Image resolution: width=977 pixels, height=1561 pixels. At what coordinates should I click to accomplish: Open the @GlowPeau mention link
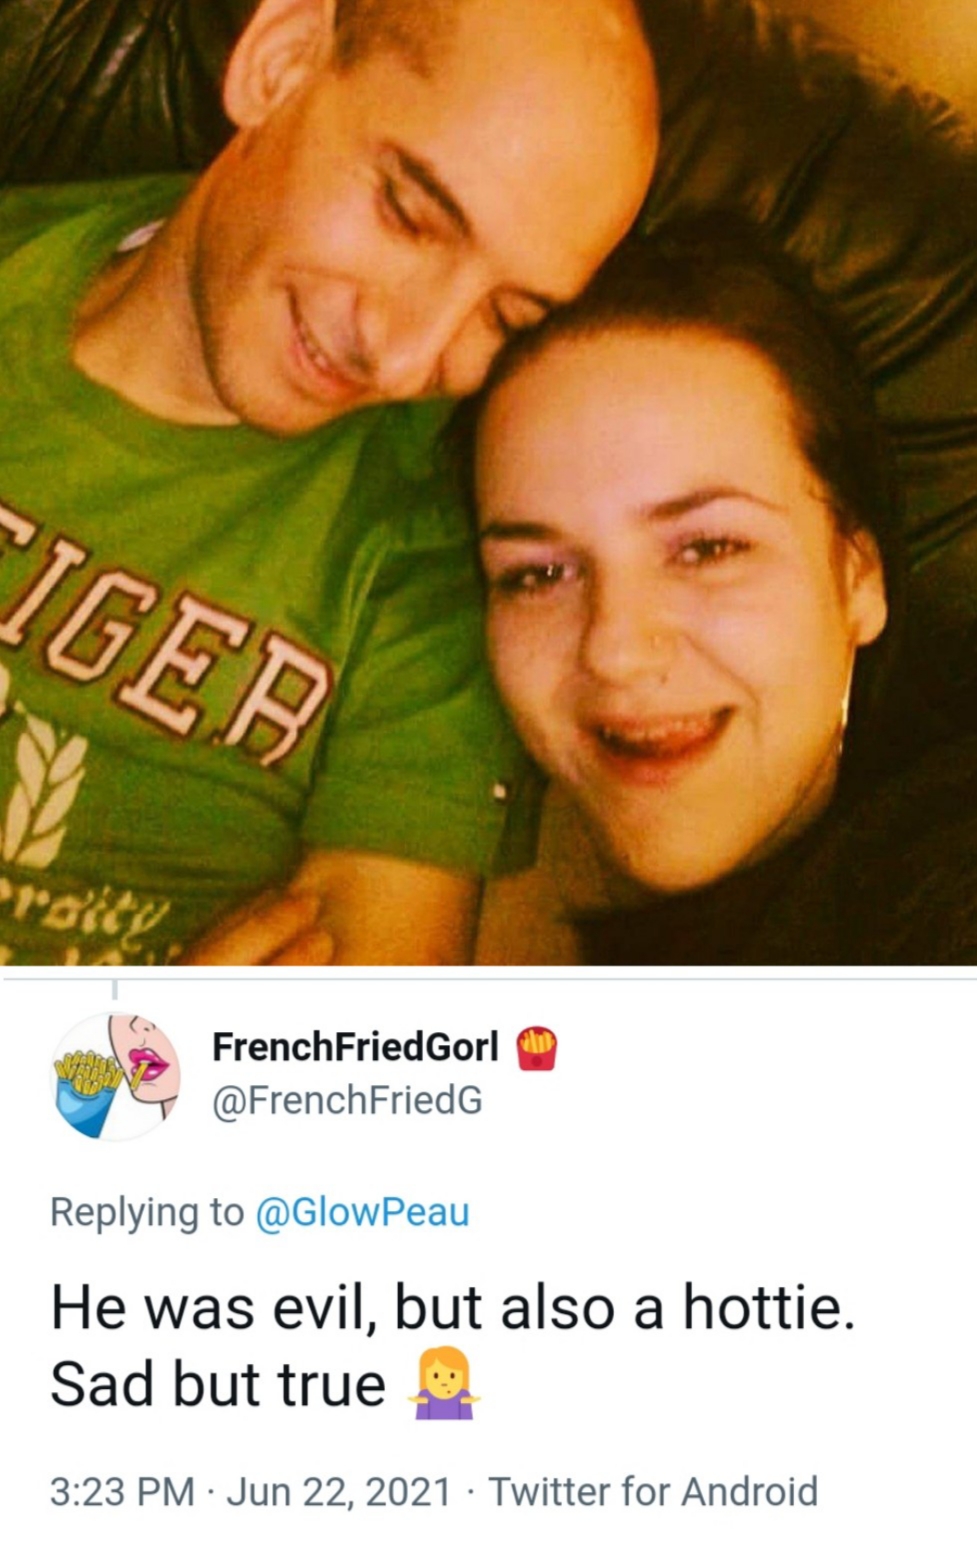363,1212
